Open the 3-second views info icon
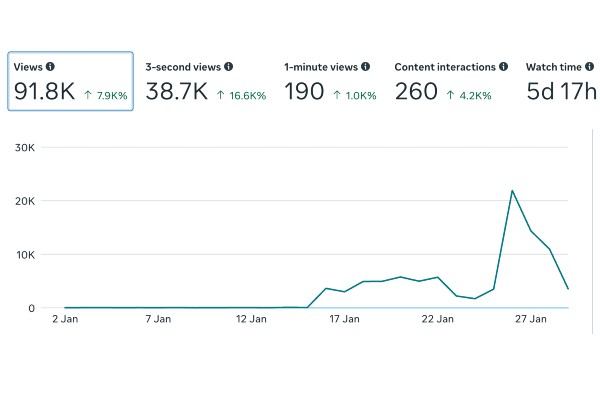 pos(228,67)
